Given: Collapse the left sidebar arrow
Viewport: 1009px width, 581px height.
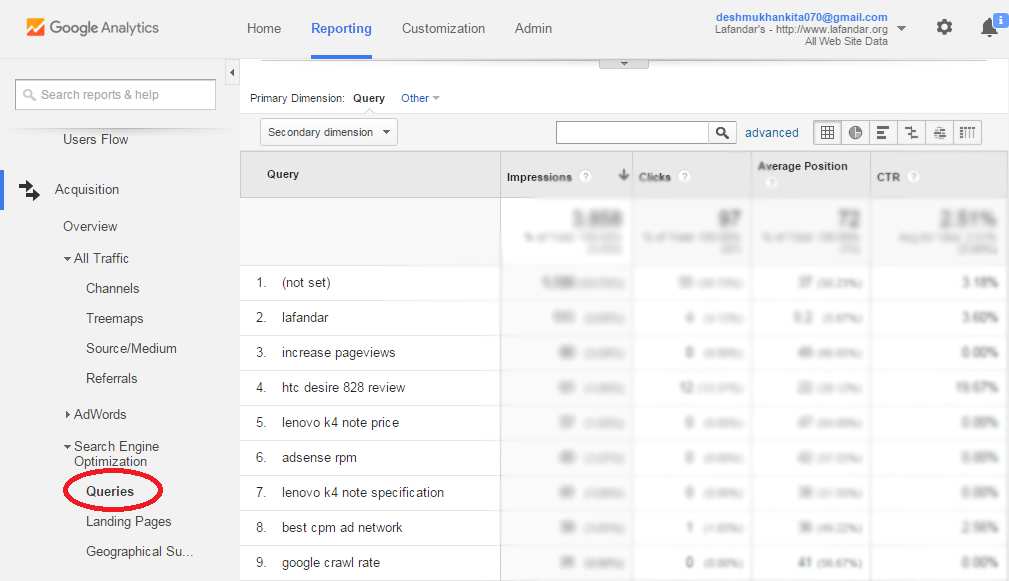Looking at the screenshot, I should 232,73.
